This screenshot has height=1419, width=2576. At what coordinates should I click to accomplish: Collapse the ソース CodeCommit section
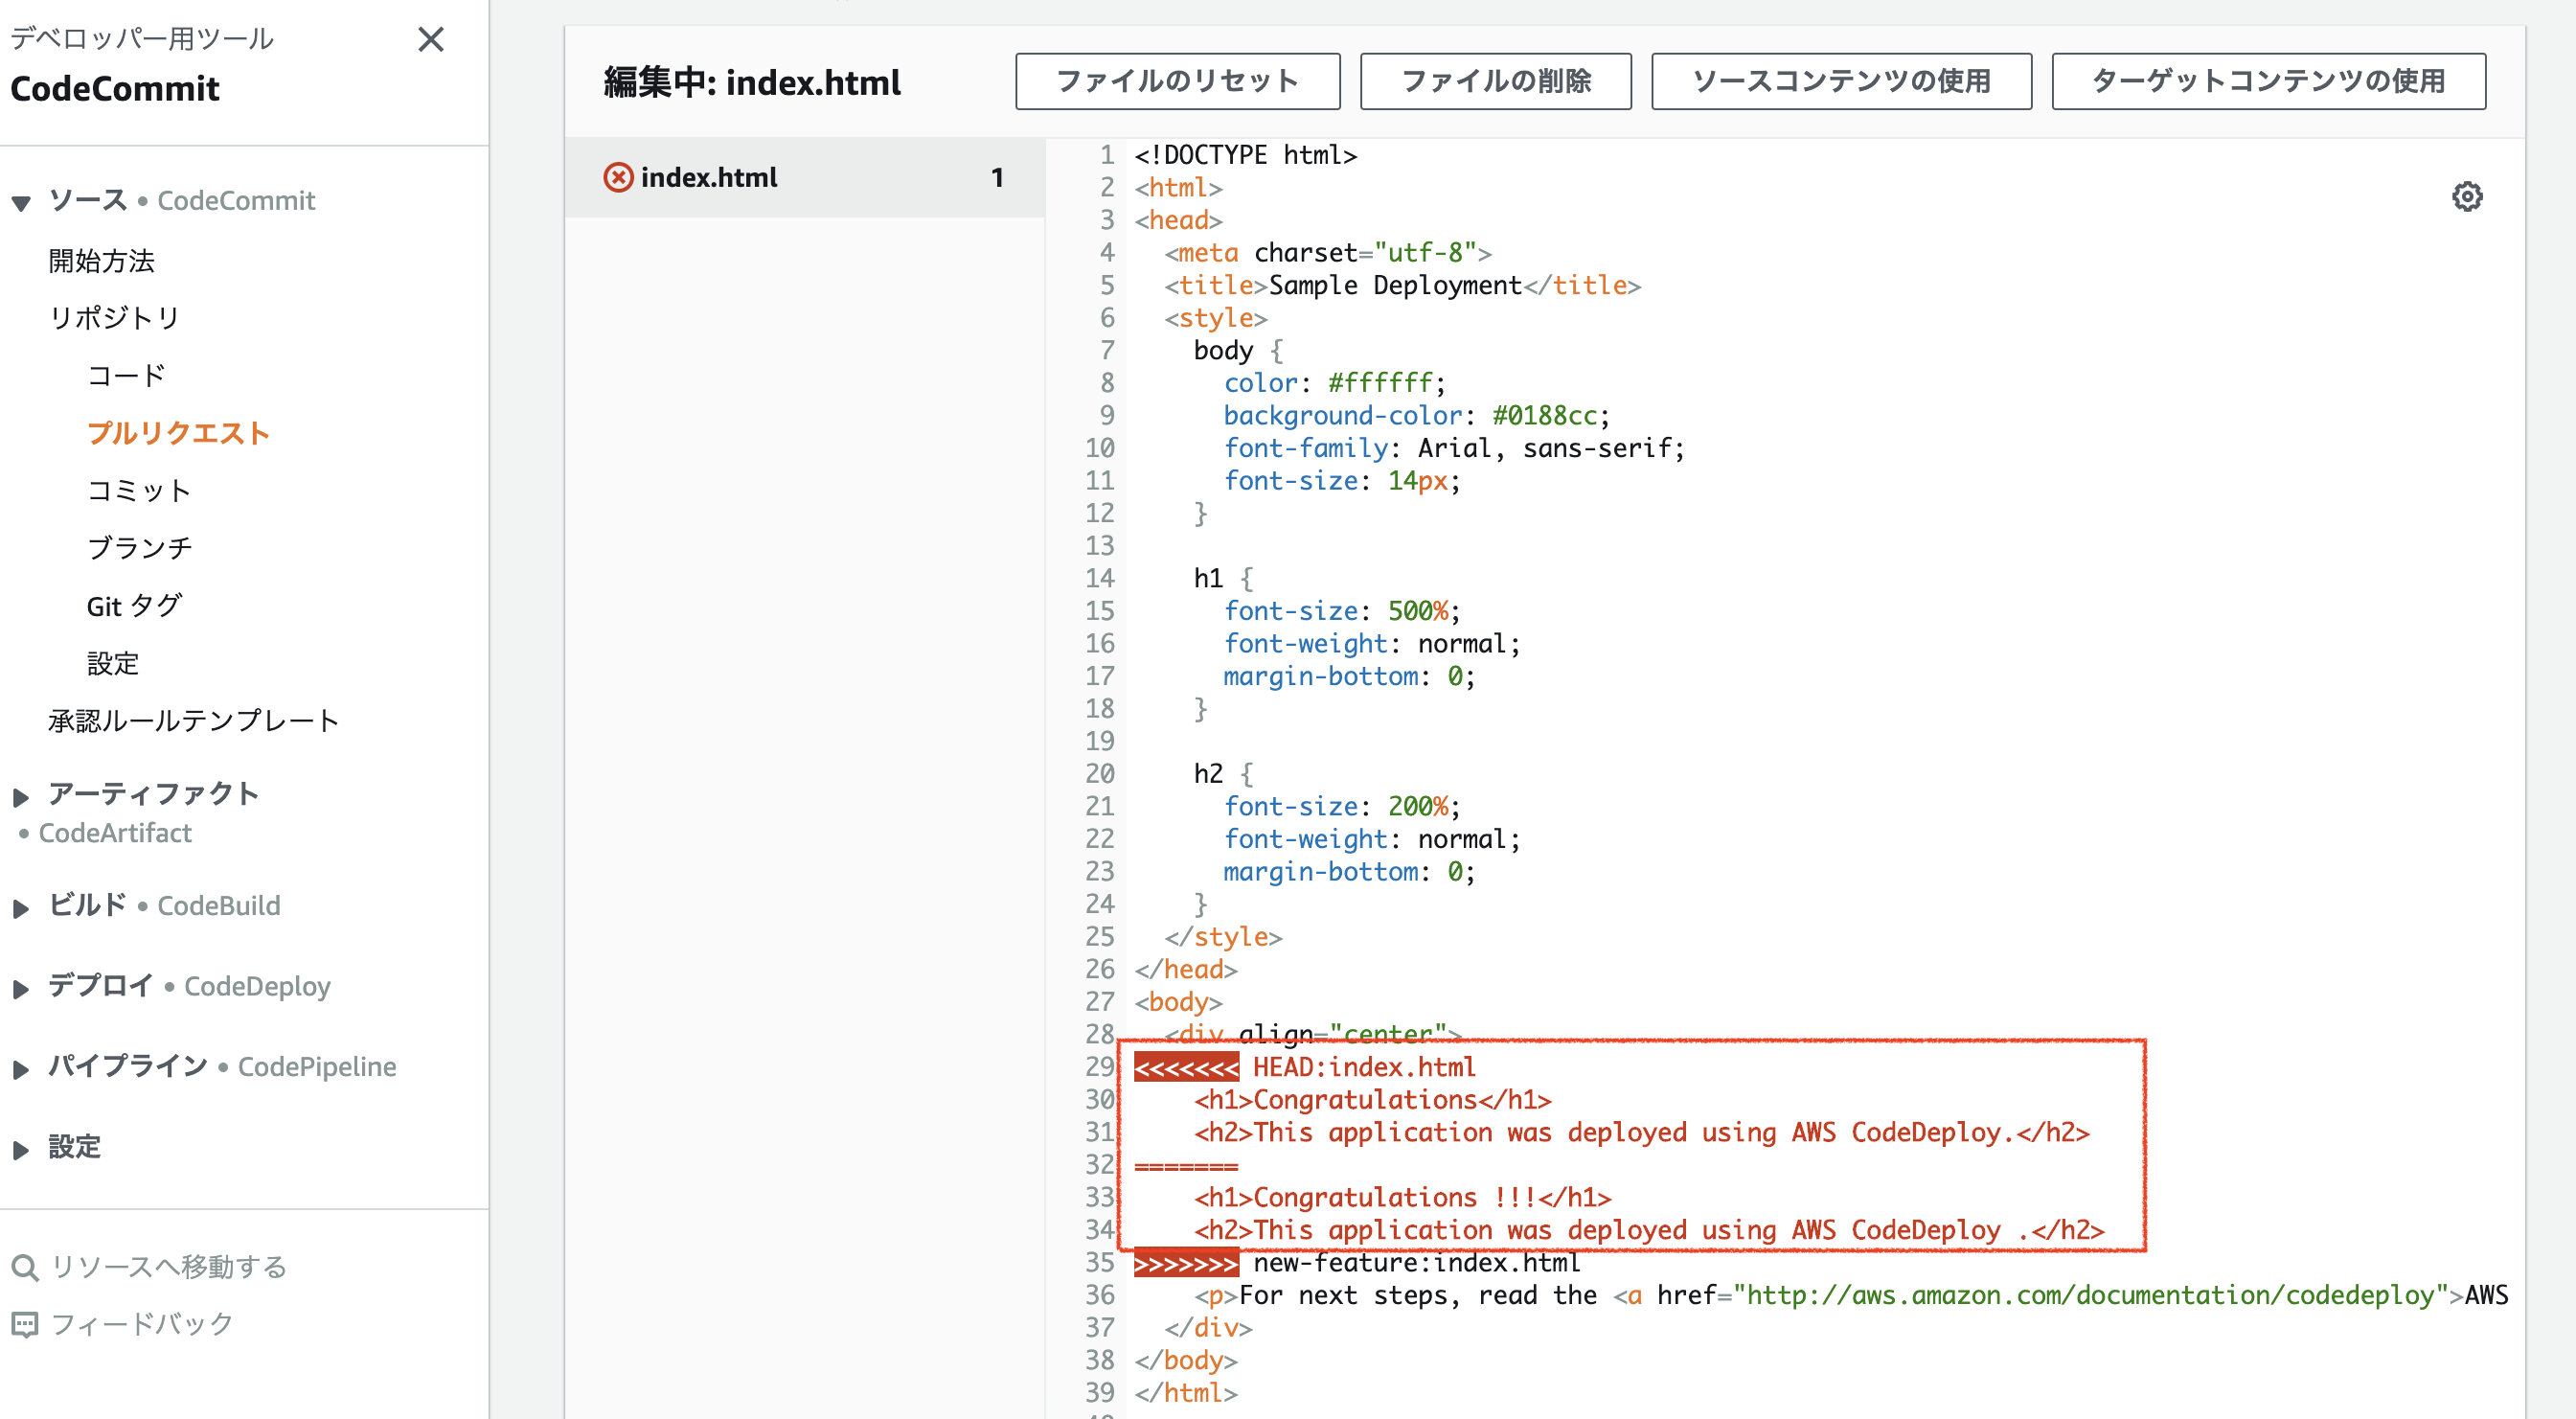(21, 202)
